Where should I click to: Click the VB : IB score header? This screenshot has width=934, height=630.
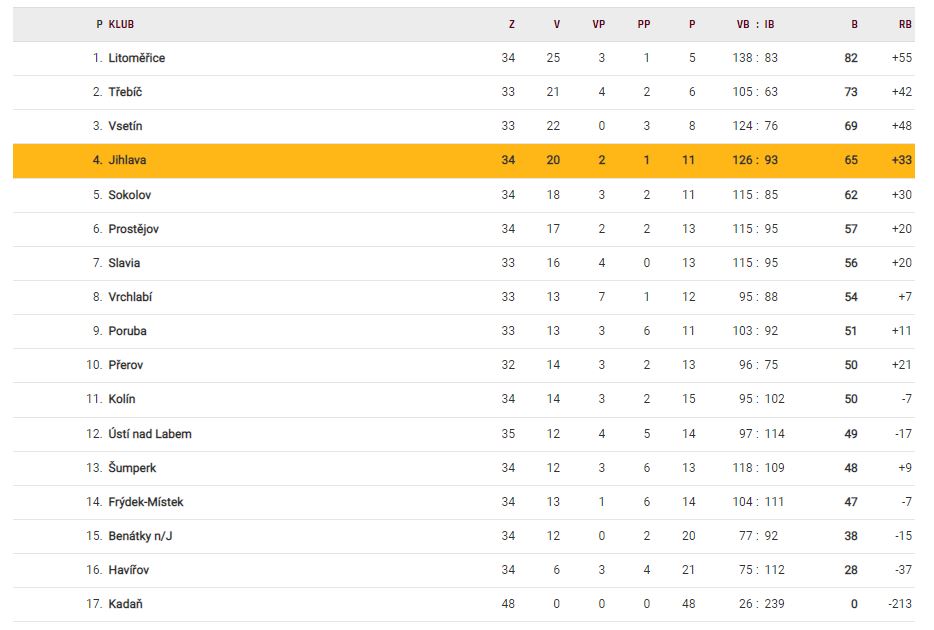756,24
